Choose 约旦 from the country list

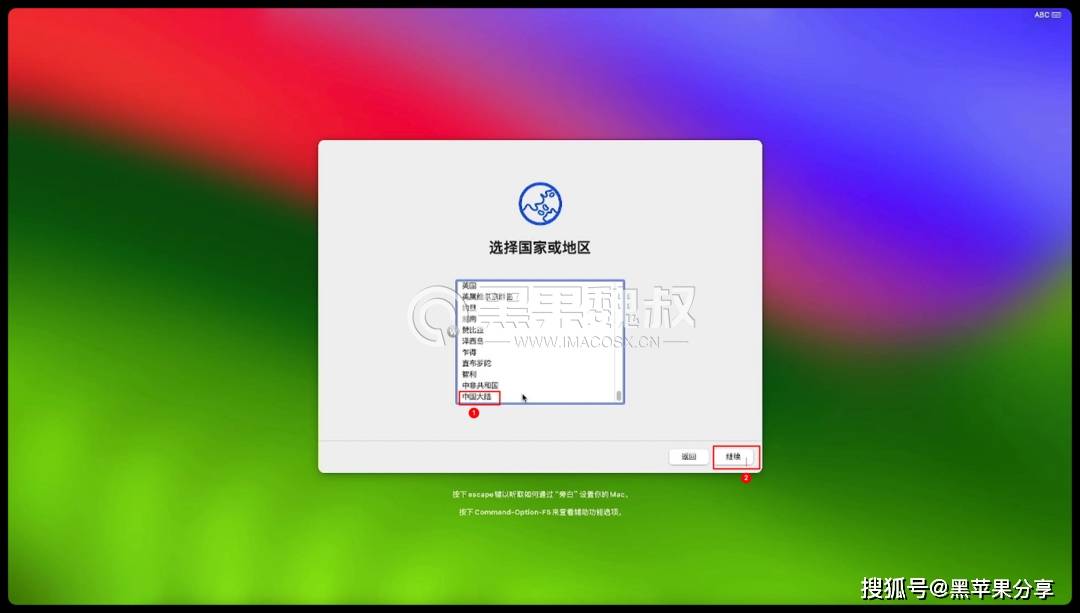[x=469, y=308]
